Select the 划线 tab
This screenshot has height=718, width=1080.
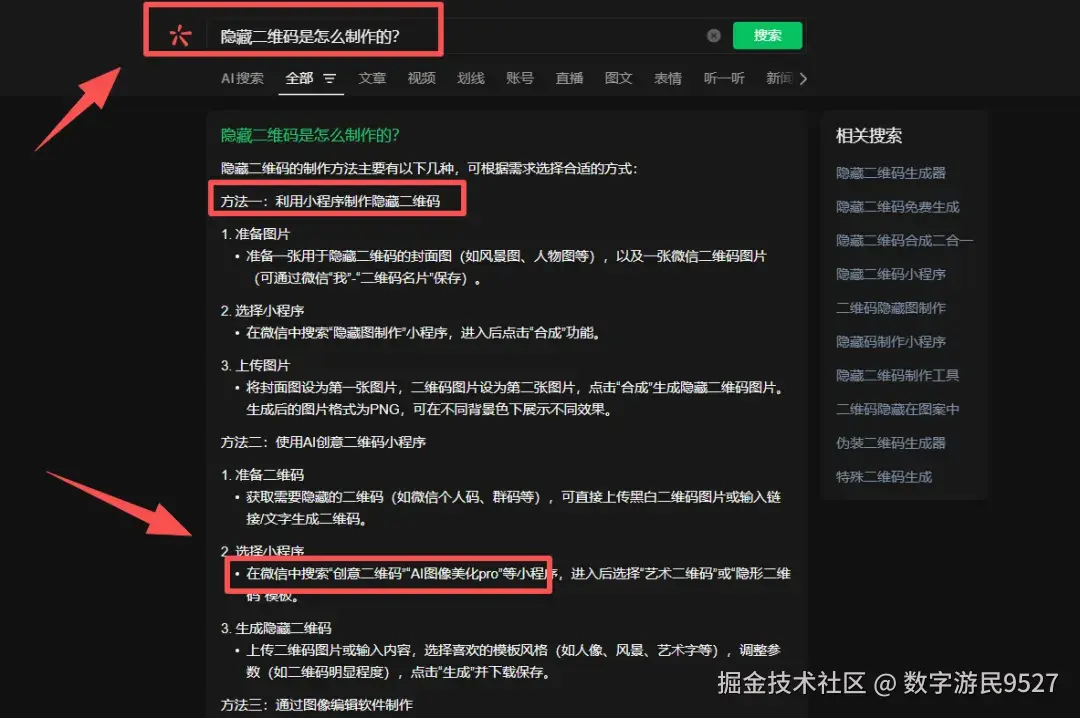(470, 77)
